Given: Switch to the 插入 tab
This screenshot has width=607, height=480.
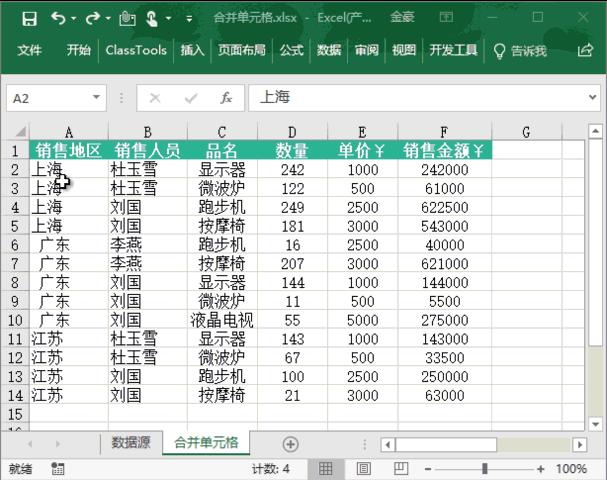Looking at the screenshot, I should click(192, 50).
